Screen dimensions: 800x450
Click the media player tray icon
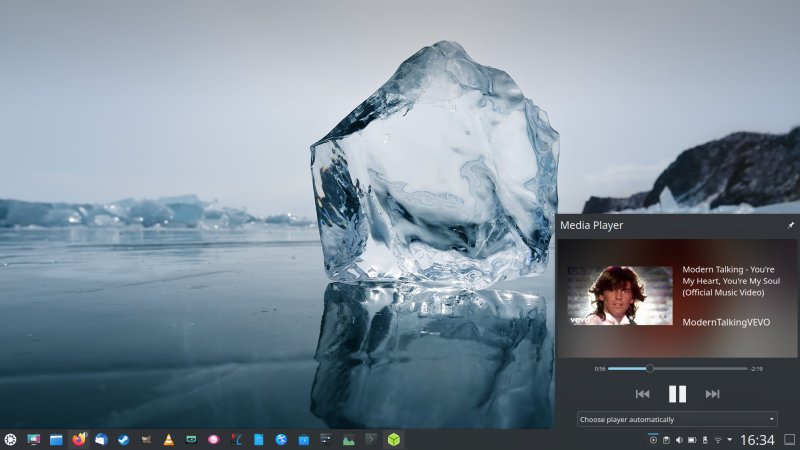click(653, 440)
